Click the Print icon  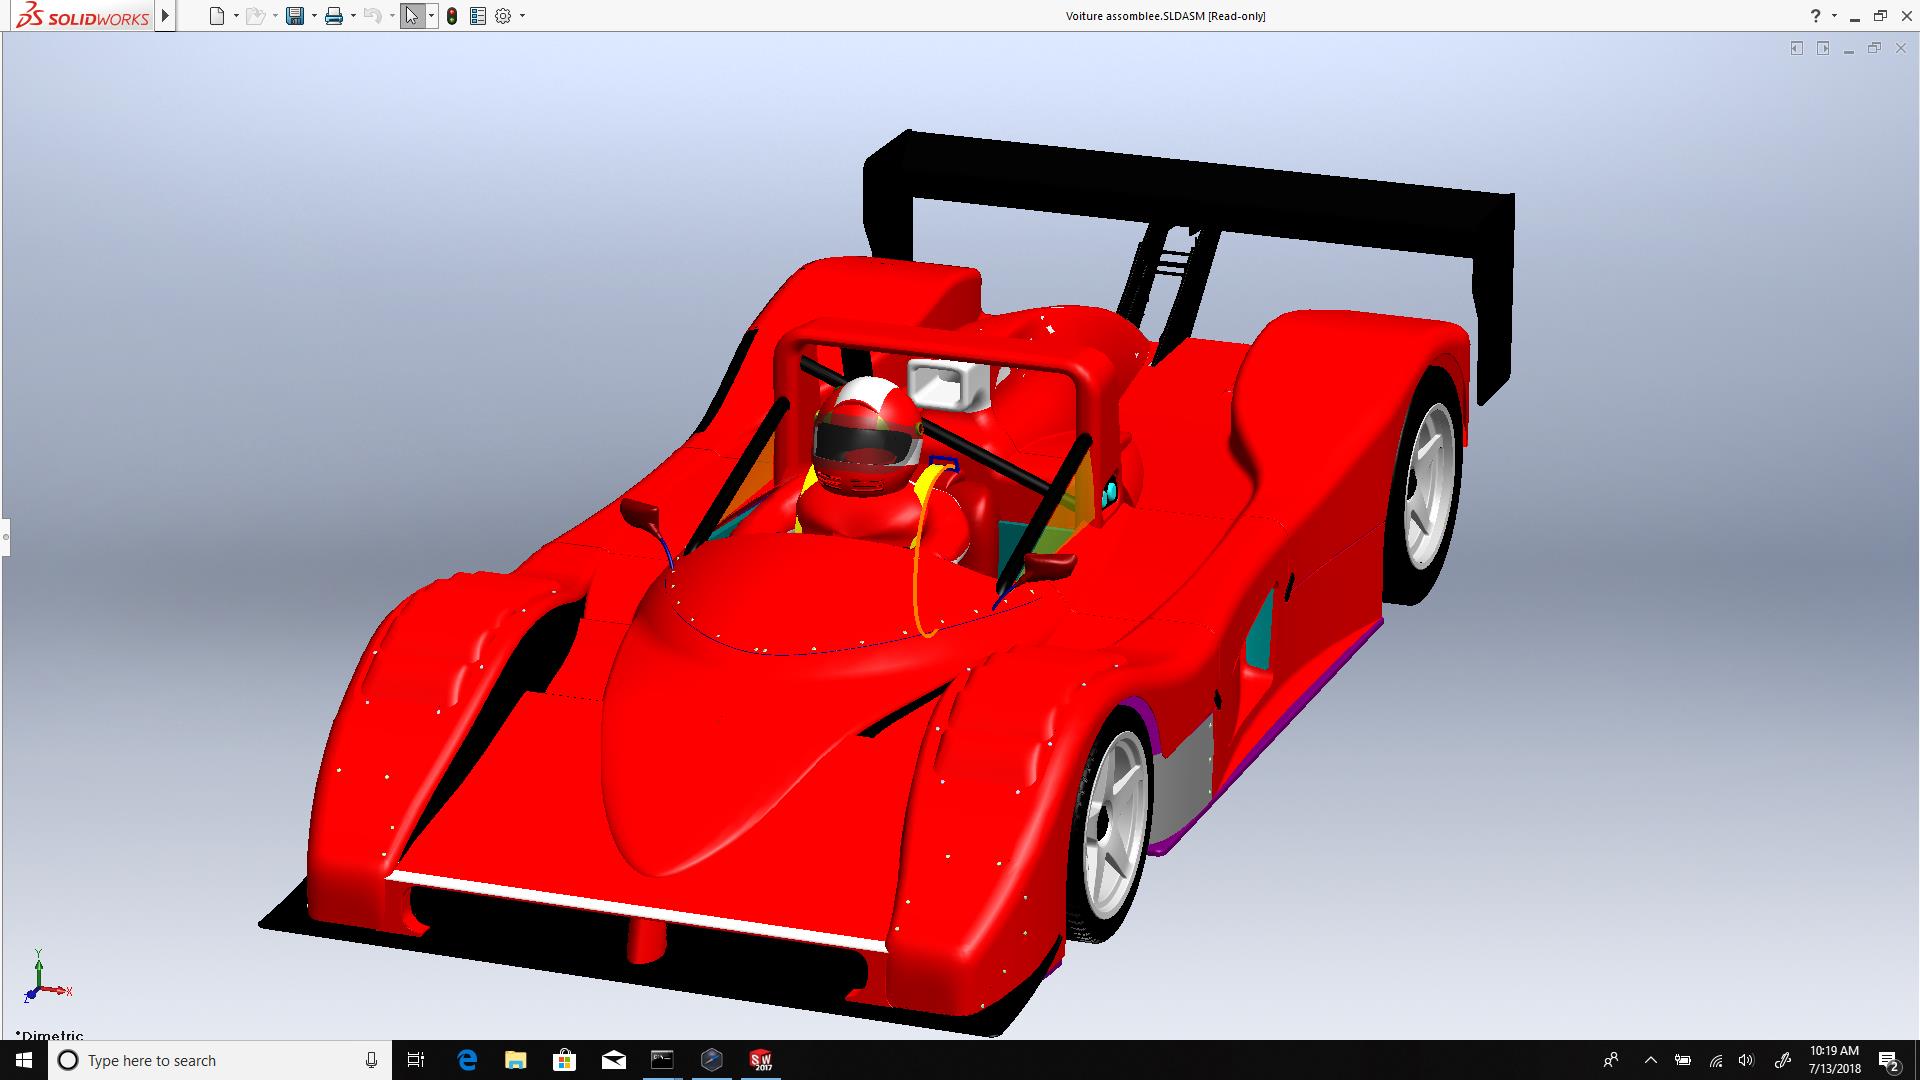334,16
